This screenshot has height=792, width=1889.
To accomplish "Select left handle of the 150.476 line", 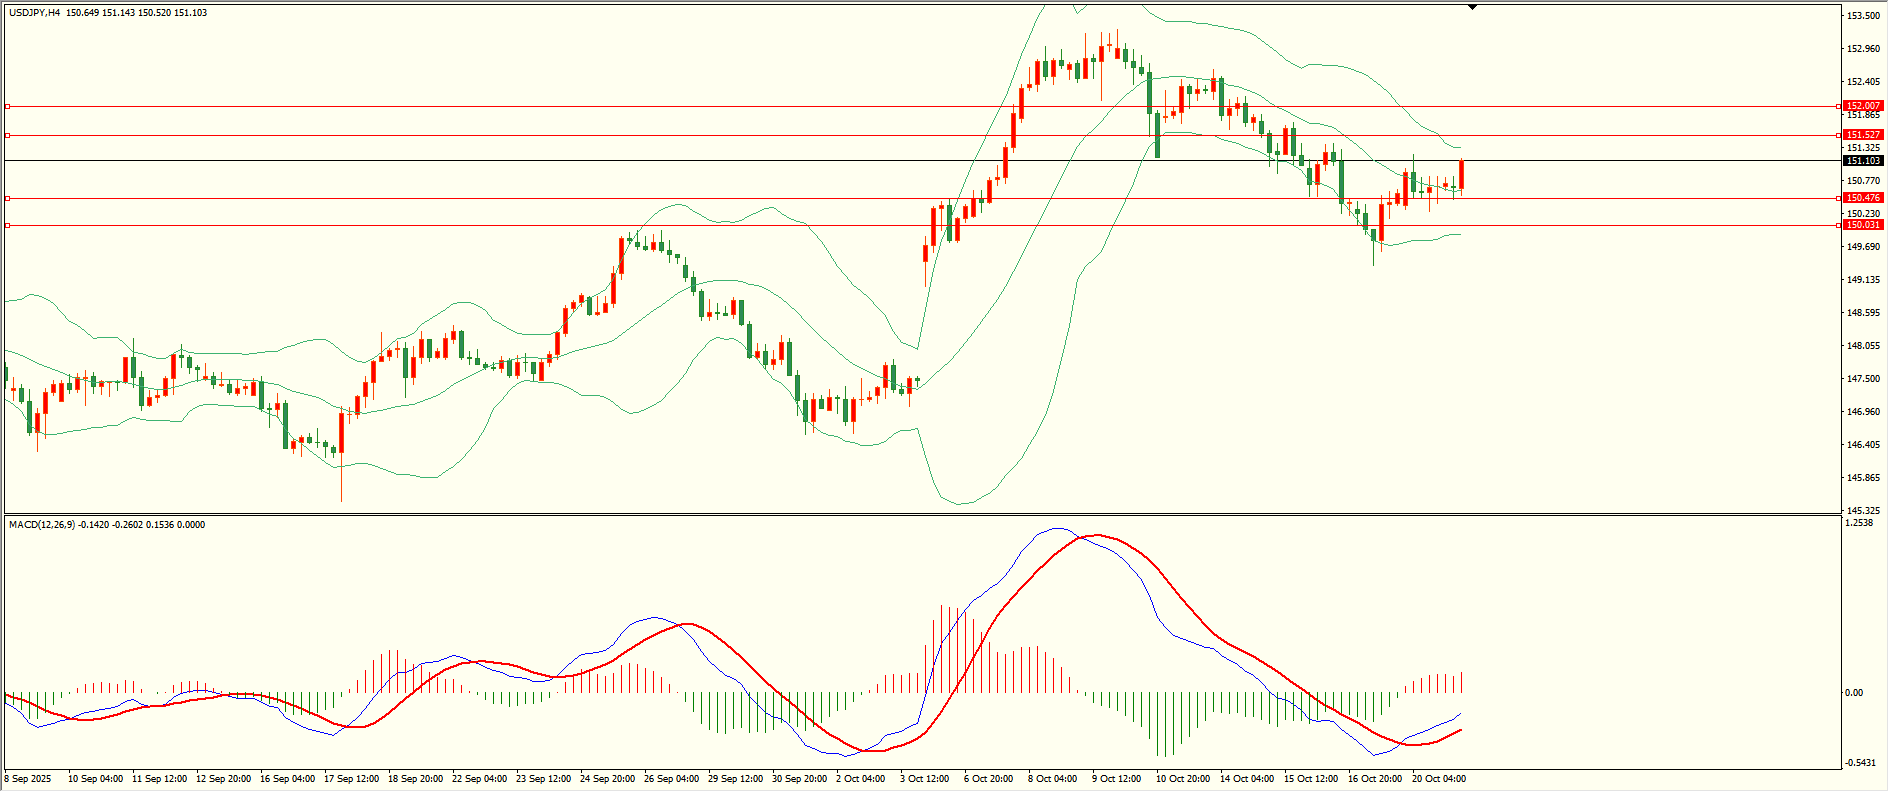I will [8, 198].
